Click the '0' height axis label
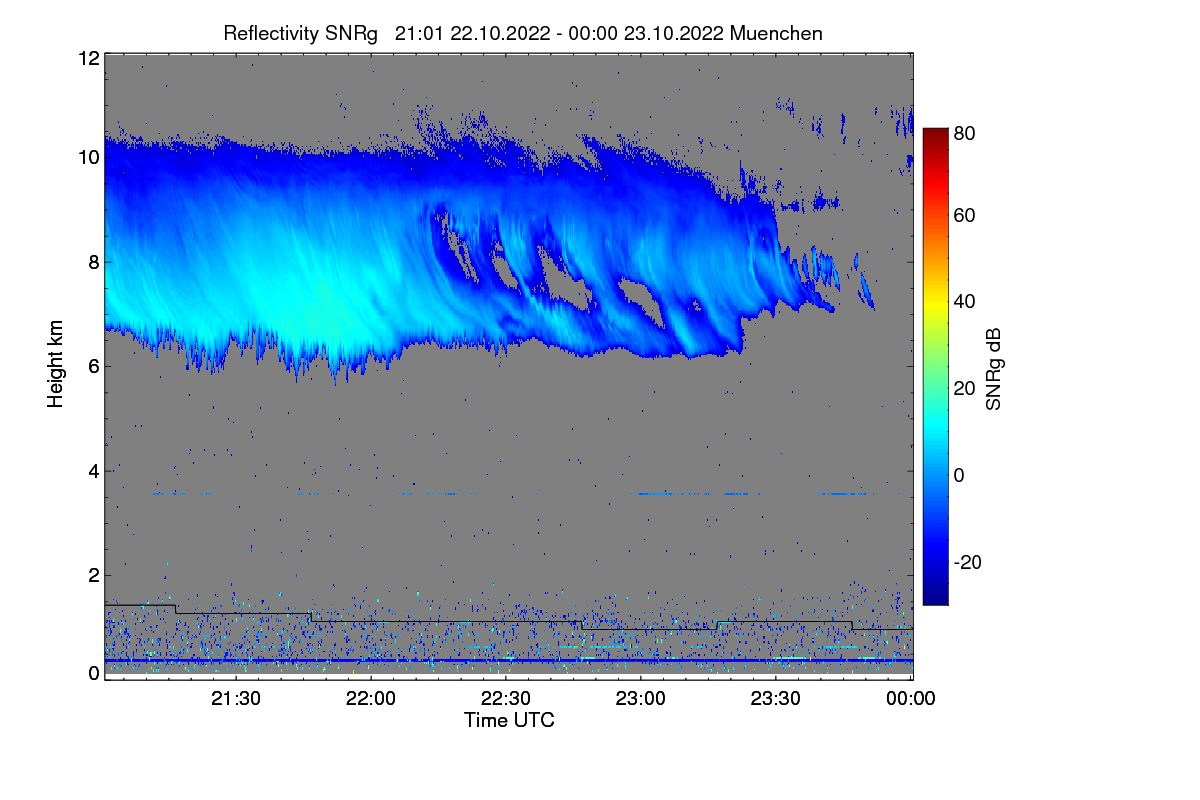Image resolution: width=1200 pixels, height=800 pixels. pos(93,673)
